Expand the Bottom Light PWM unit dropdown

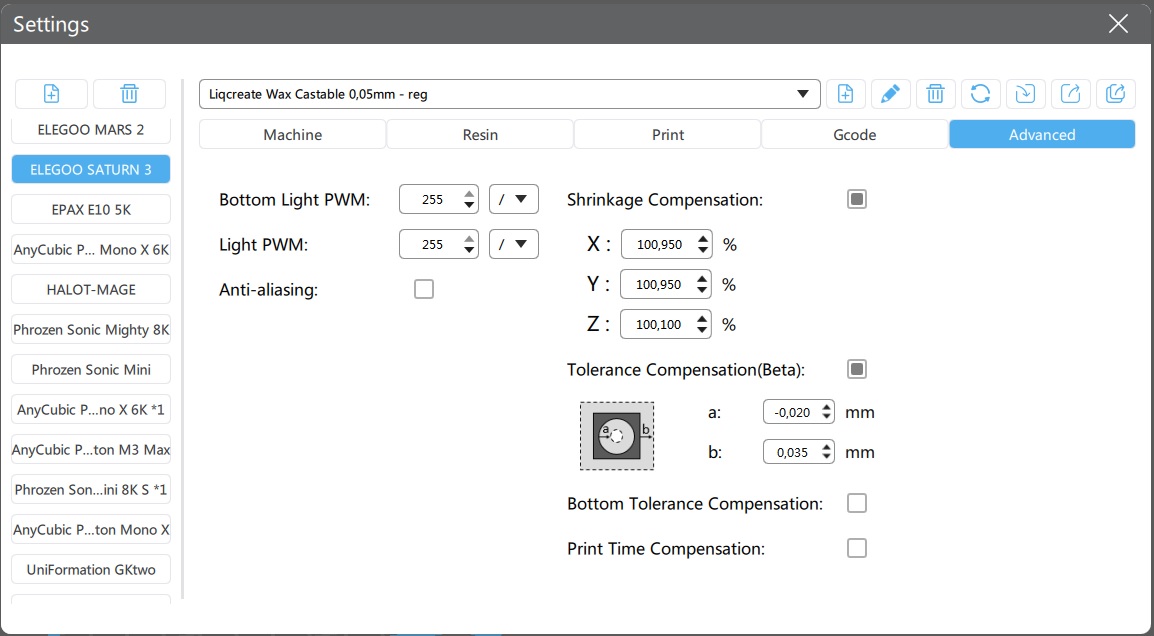[x=513, y=199]
